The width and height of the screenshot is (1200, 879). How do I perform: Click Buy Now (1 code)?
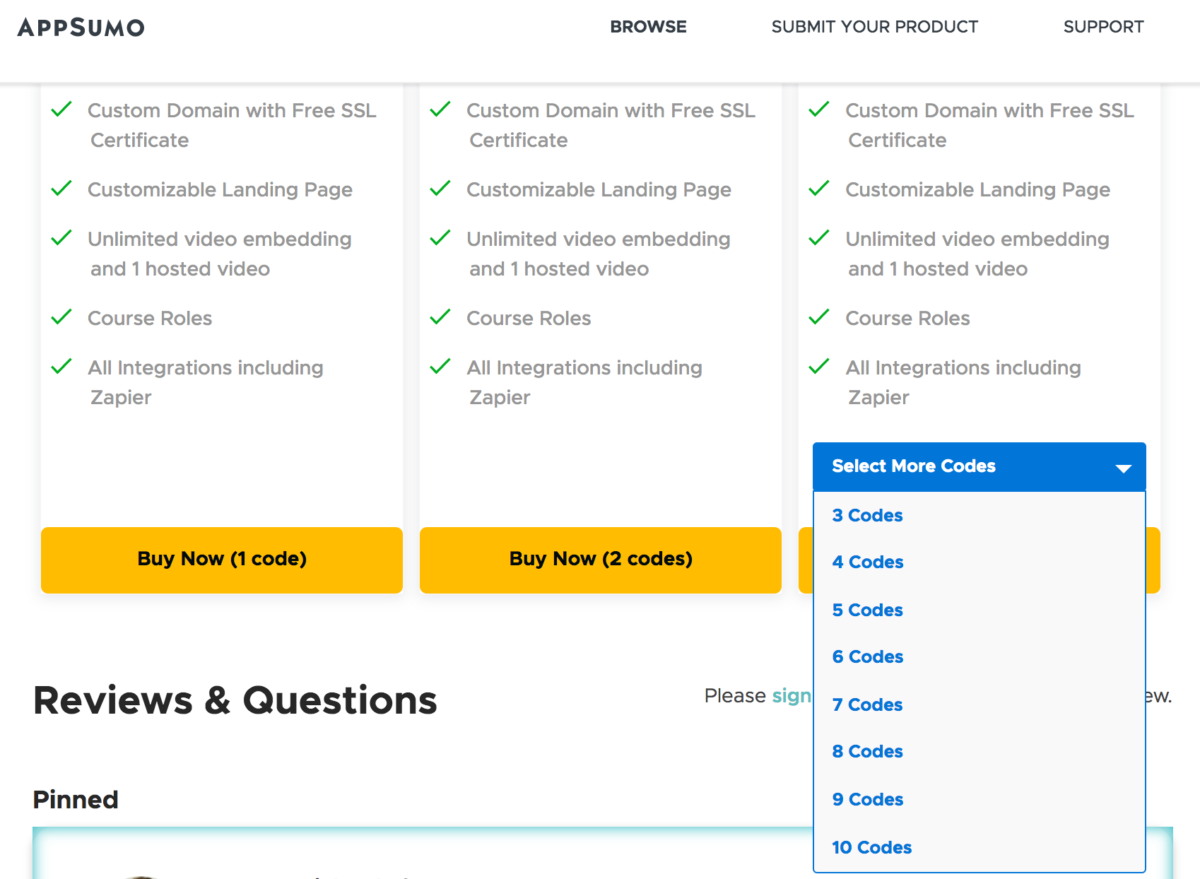coord(221,559)
